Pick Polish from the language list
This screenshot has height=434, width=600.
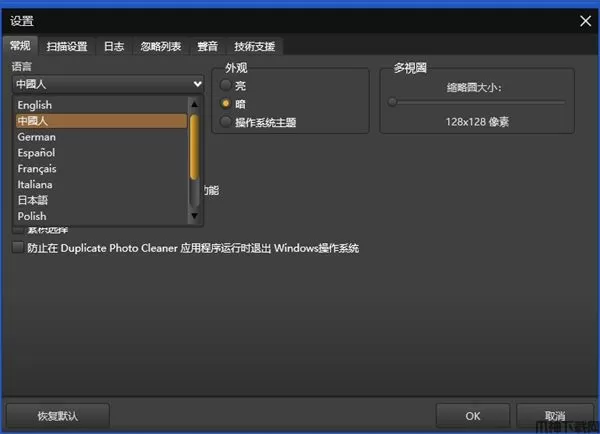(x=32, y=216)
